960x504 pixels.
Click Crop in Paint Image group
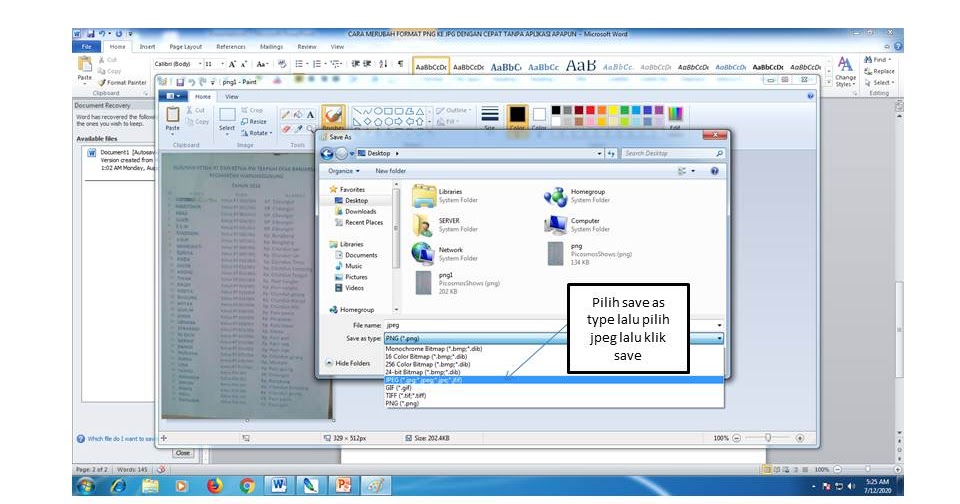click(x=252, y=110)
